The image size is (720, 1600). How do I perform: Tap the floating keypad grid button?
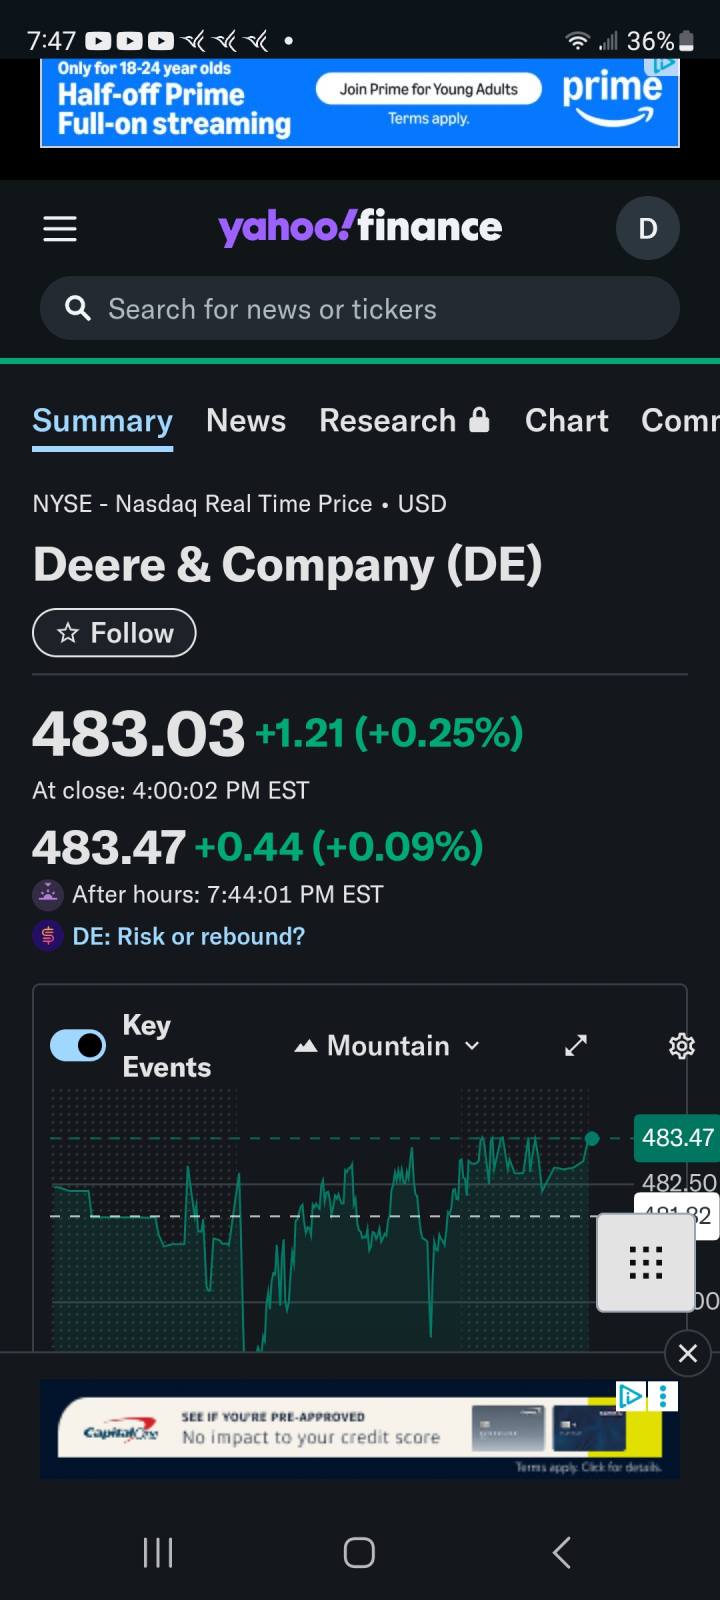tap(645, 1262)
